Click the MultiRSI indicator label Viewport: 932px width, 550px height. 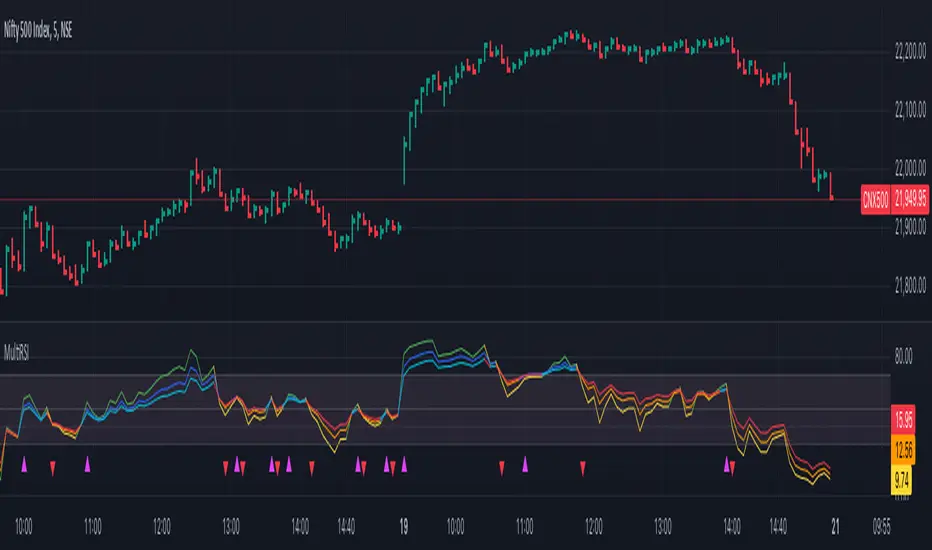16,353
